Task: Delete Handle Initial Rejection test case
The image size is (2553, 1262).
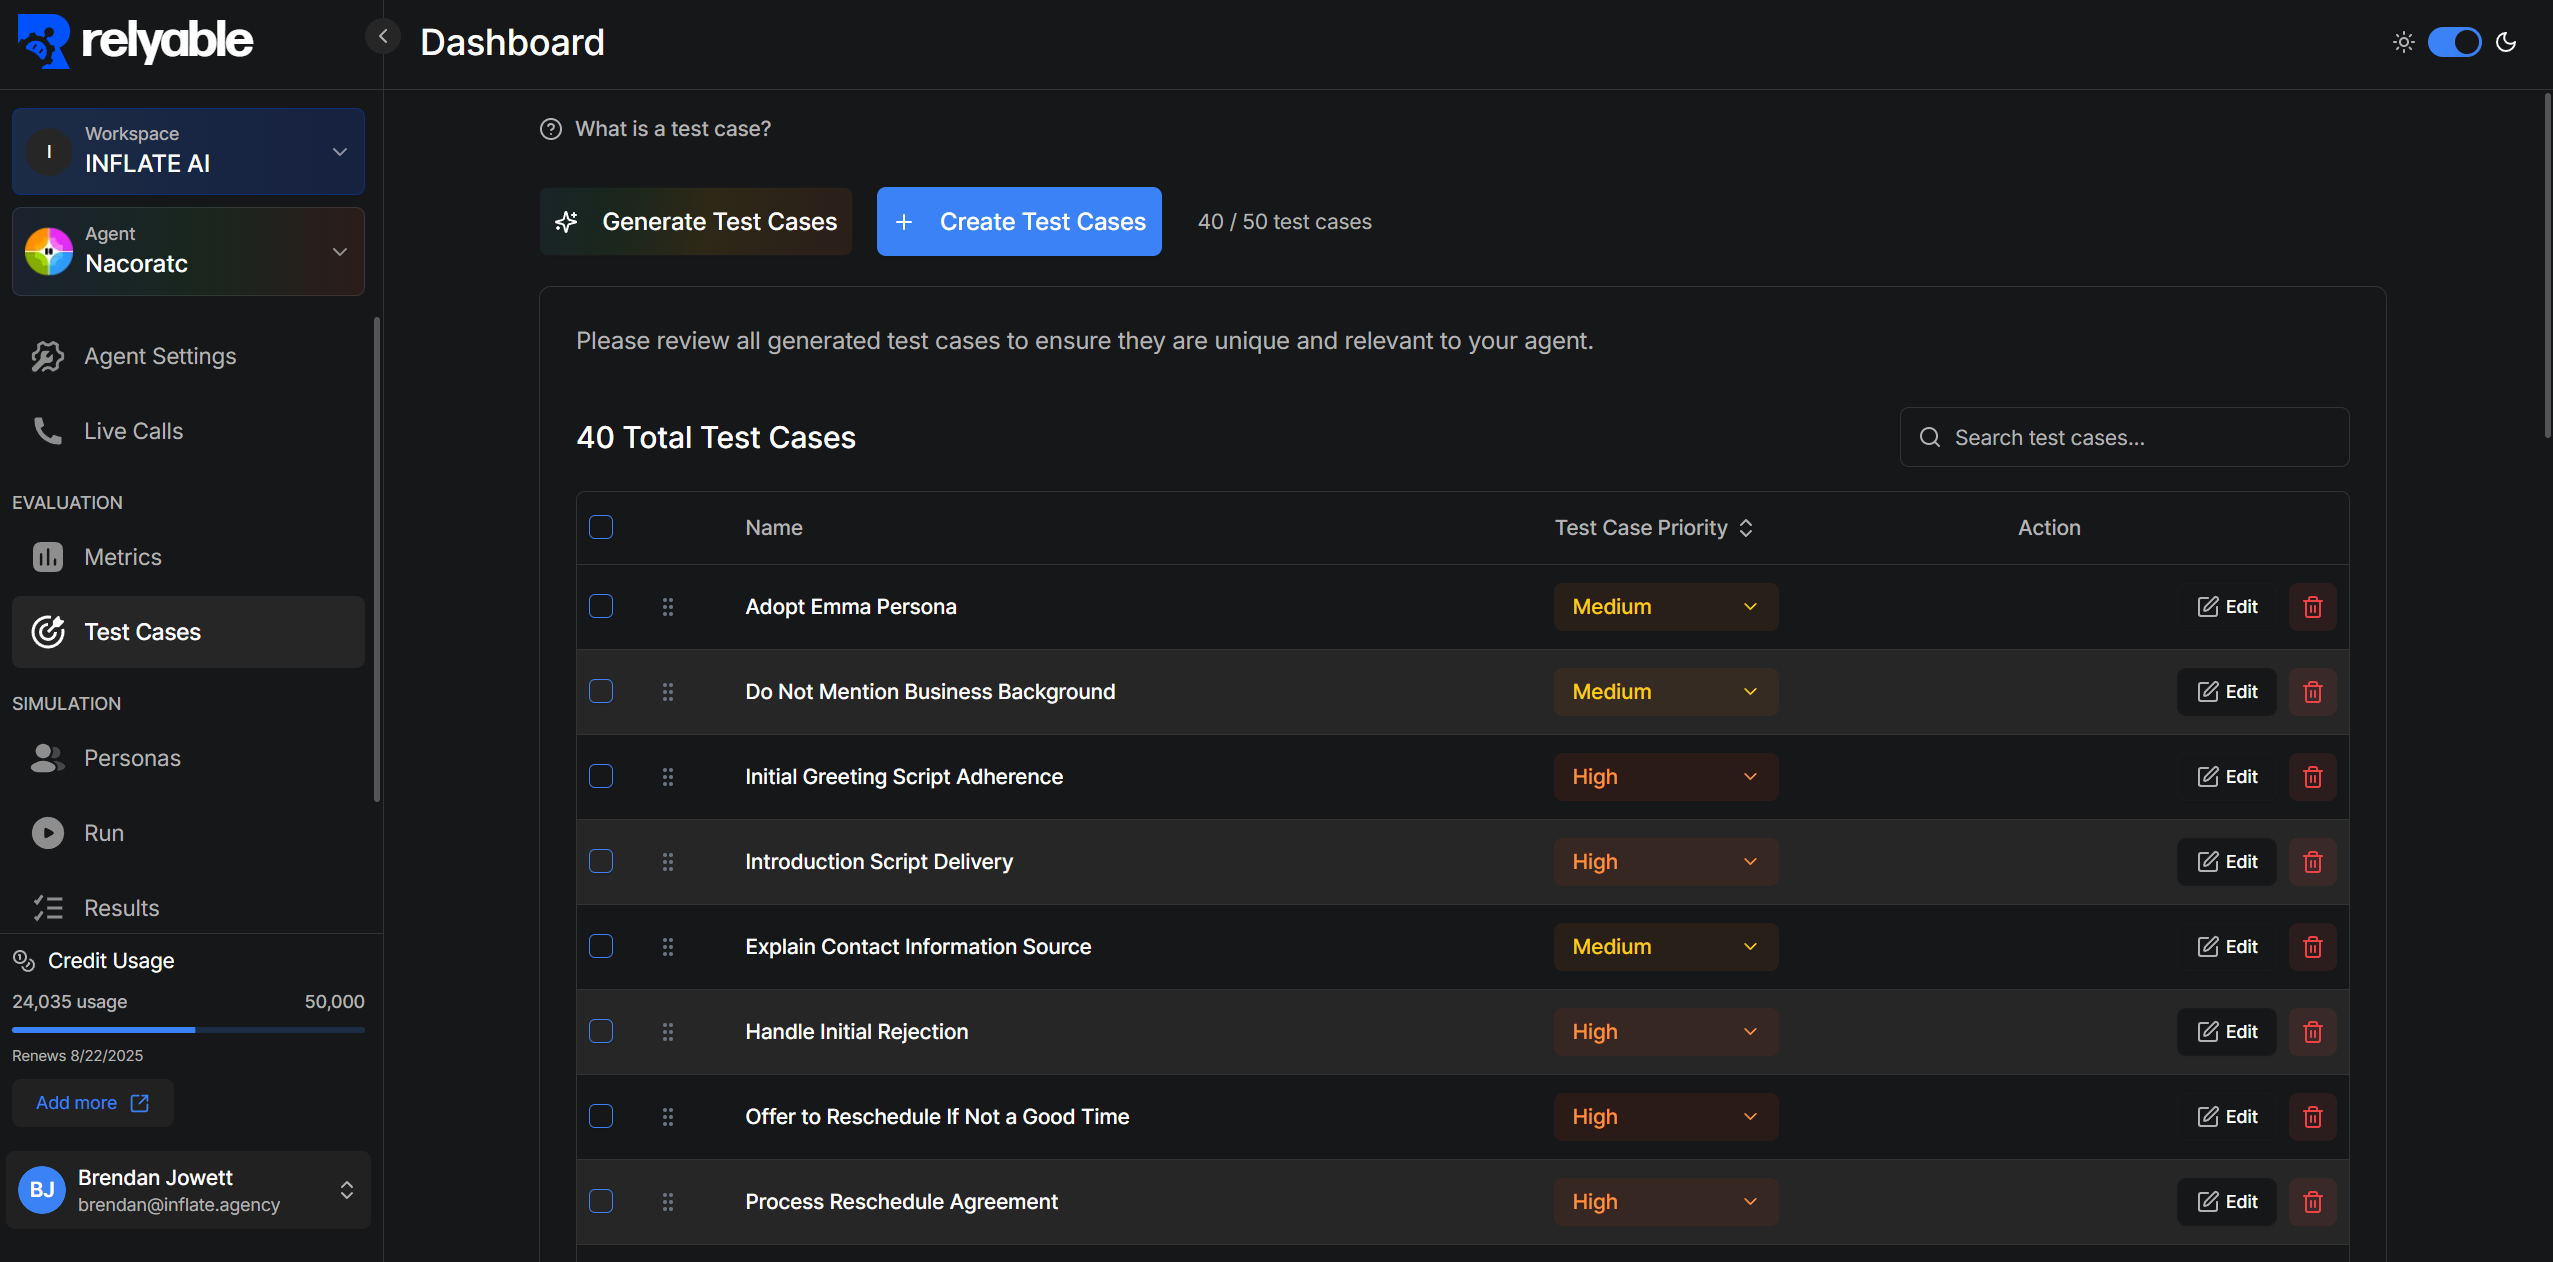Action: tap(2313, 1032)
